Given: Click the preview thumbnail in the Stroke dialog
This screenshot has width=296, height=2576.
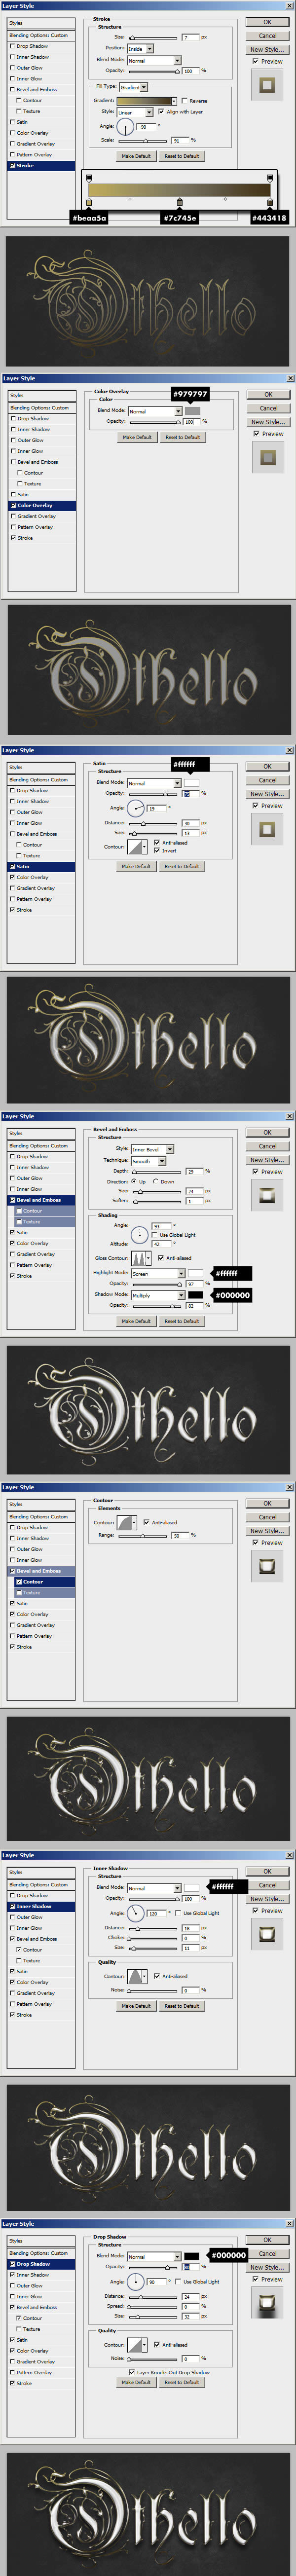Looking at the screenshot, I should (x=267, y=85).
